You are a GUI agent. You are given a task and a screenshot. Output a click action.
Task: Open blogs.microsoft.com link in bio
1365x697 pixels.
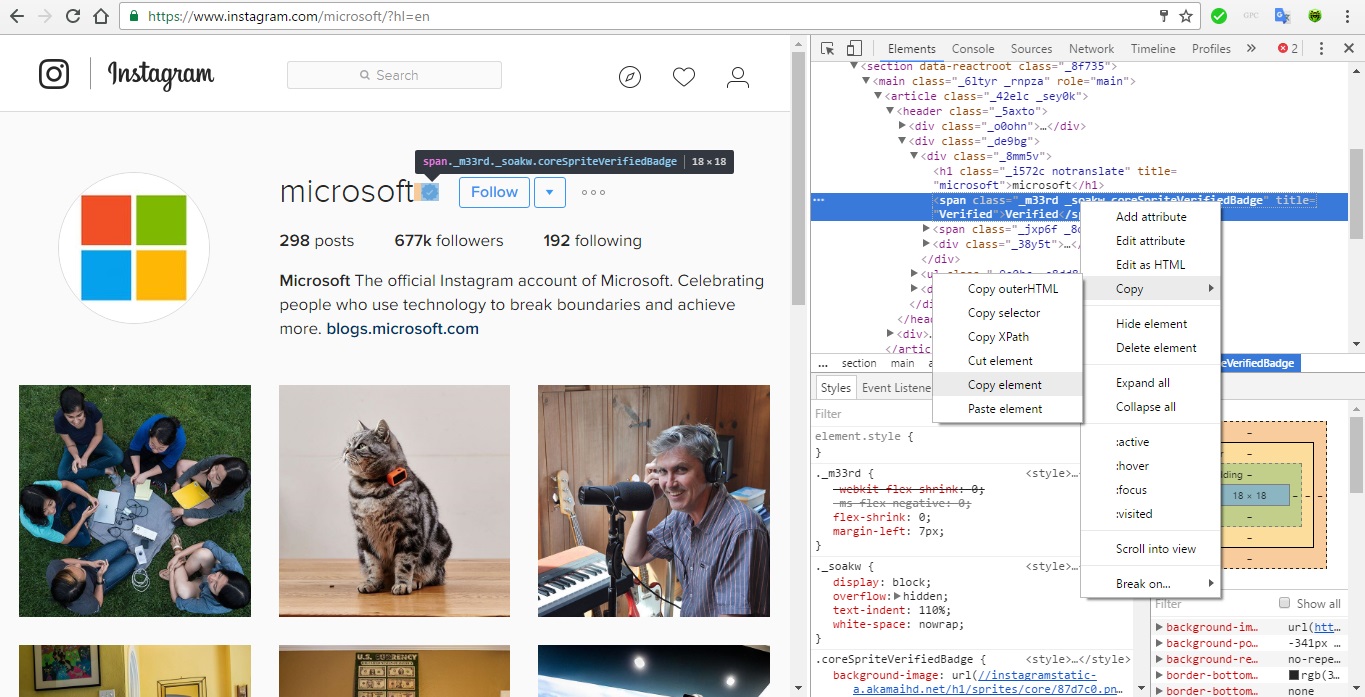coord(402,328)
